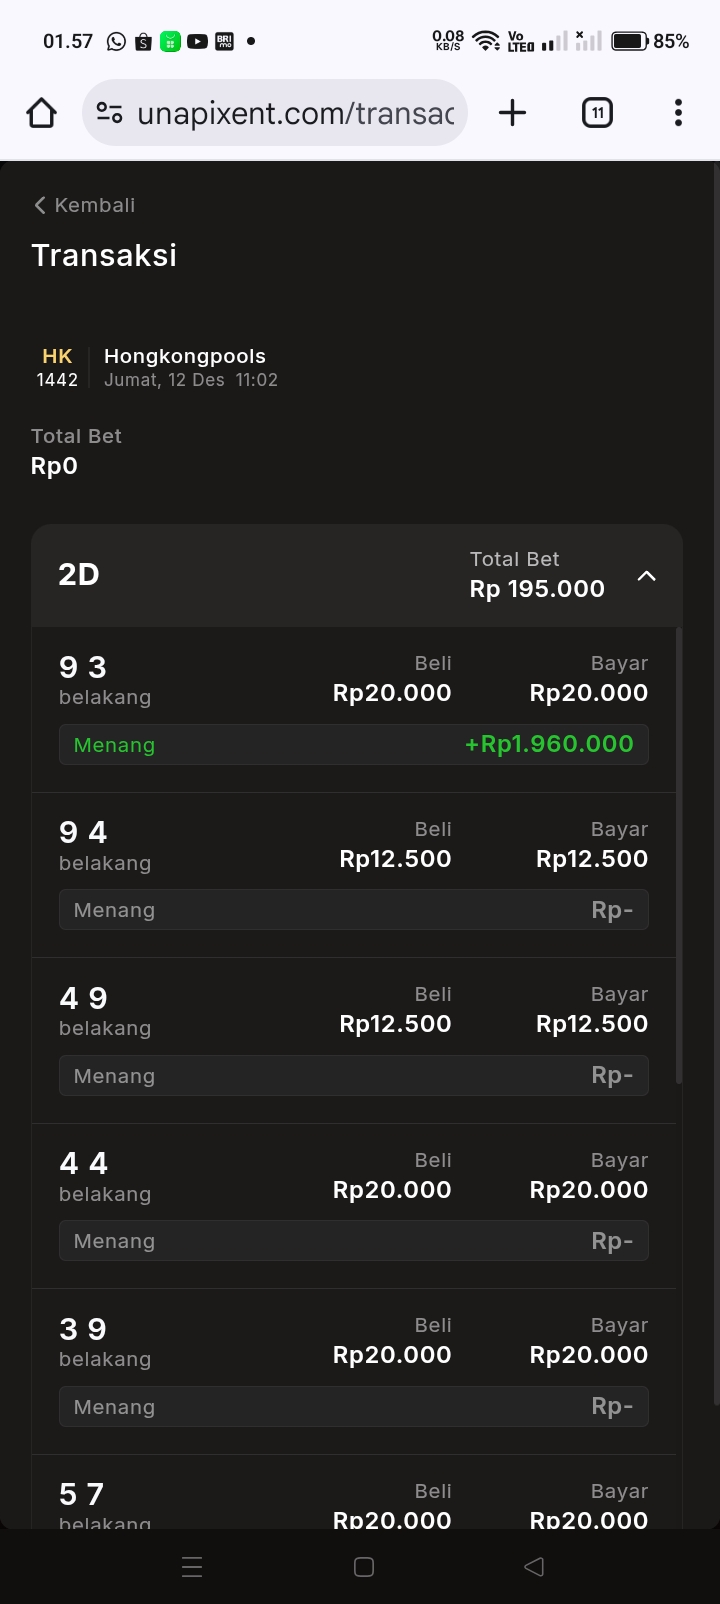The height and width of the screenshot is (1604, 720).
Task: Tap the browser home icon
Action: click(42, 113)
